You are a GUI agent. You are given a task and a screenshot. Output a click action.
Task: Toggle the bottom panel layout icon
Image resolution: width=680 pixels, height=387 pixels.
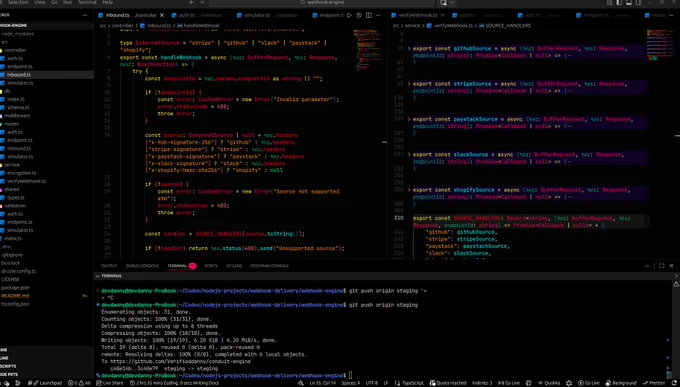pyautogui.click(x=628, y=2)
